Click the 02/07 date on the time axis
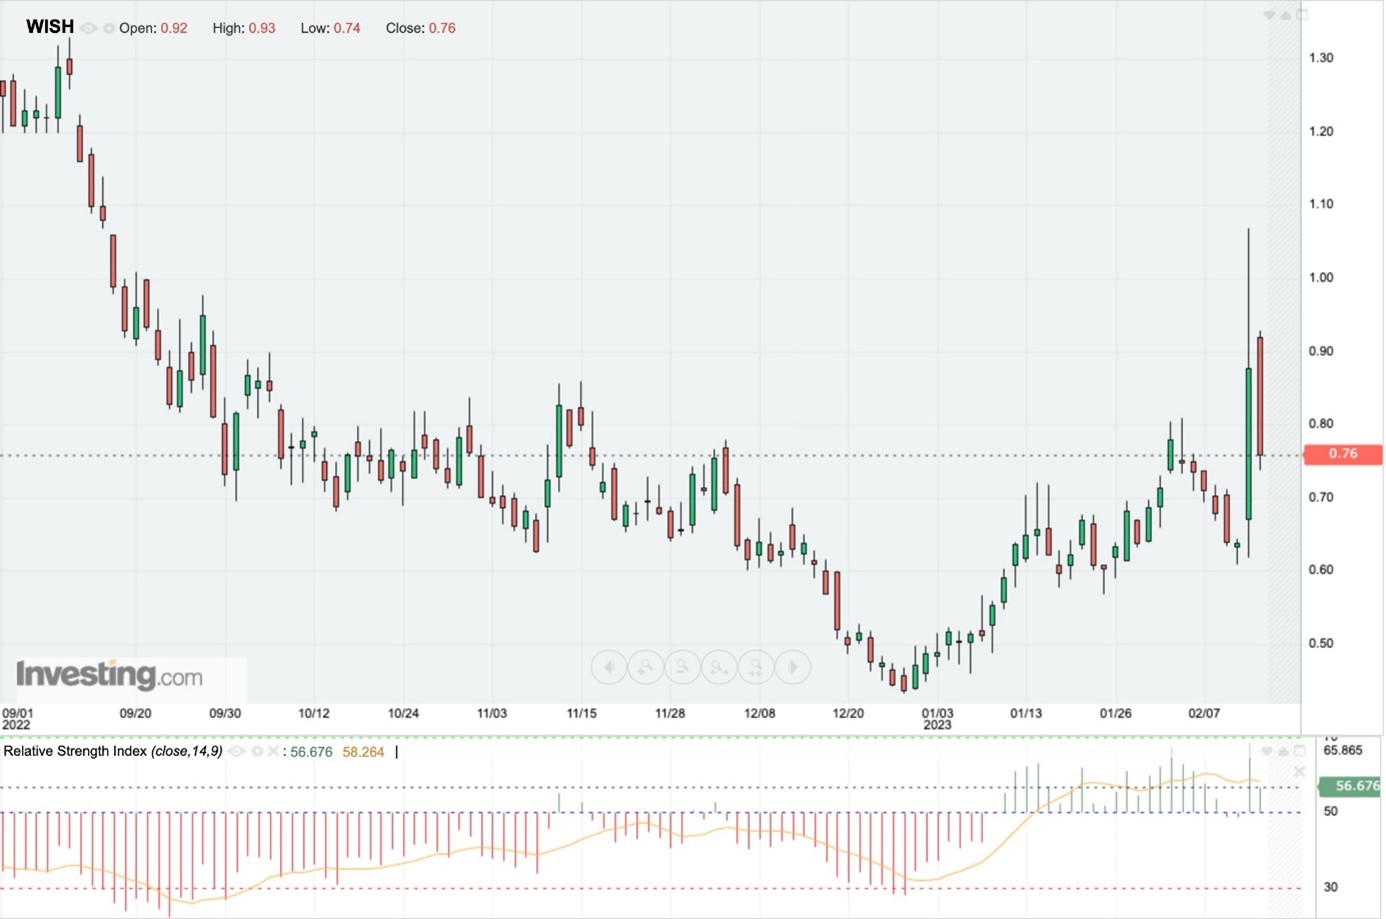Screen dimensions: 1386x919 [1204, 713]
